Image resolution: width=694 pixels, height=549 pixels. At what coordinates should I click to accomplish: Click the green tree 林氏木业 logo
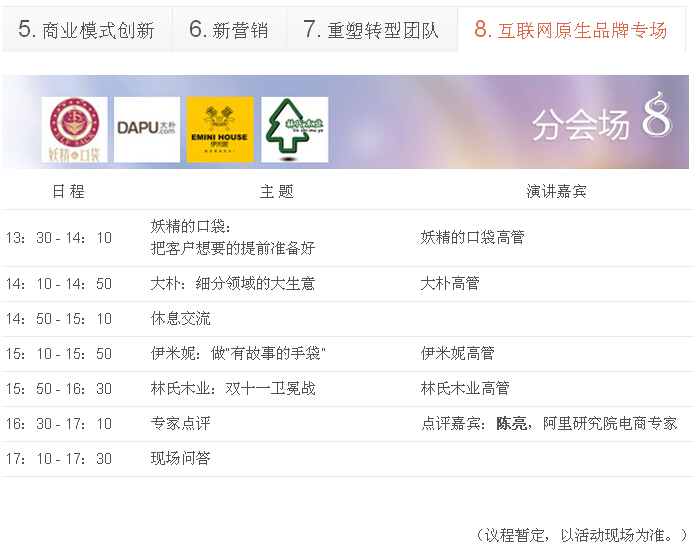pos(295,130)
